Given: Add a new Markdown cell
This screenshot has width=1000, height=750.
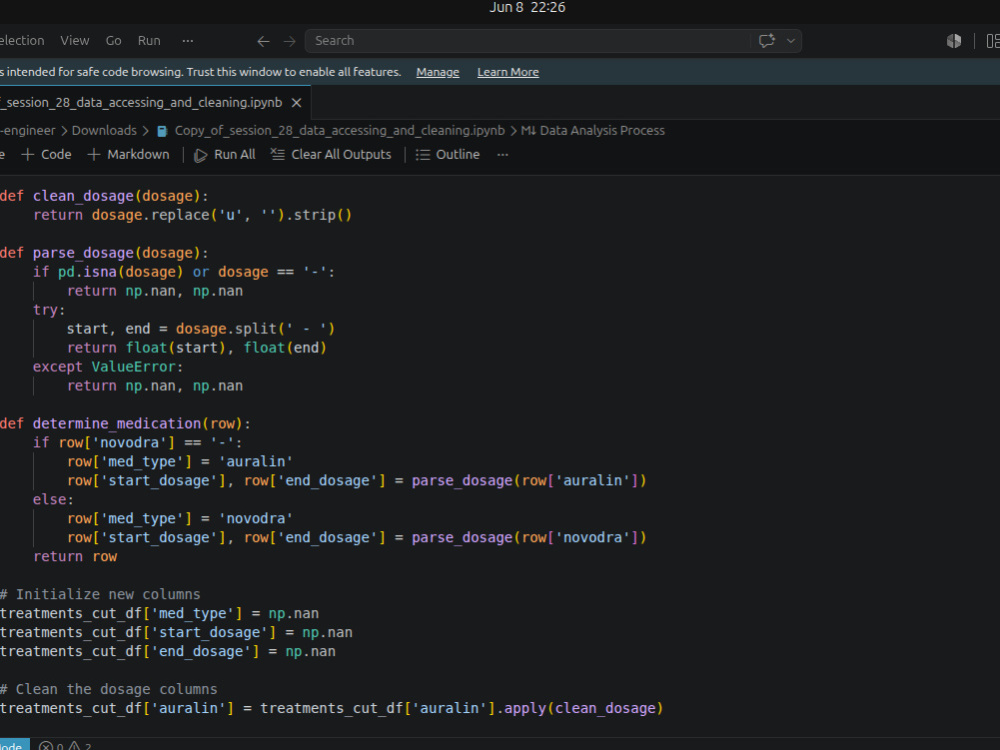Looking at the screenshot, I should pyautogui.click(x=129, y=154).
